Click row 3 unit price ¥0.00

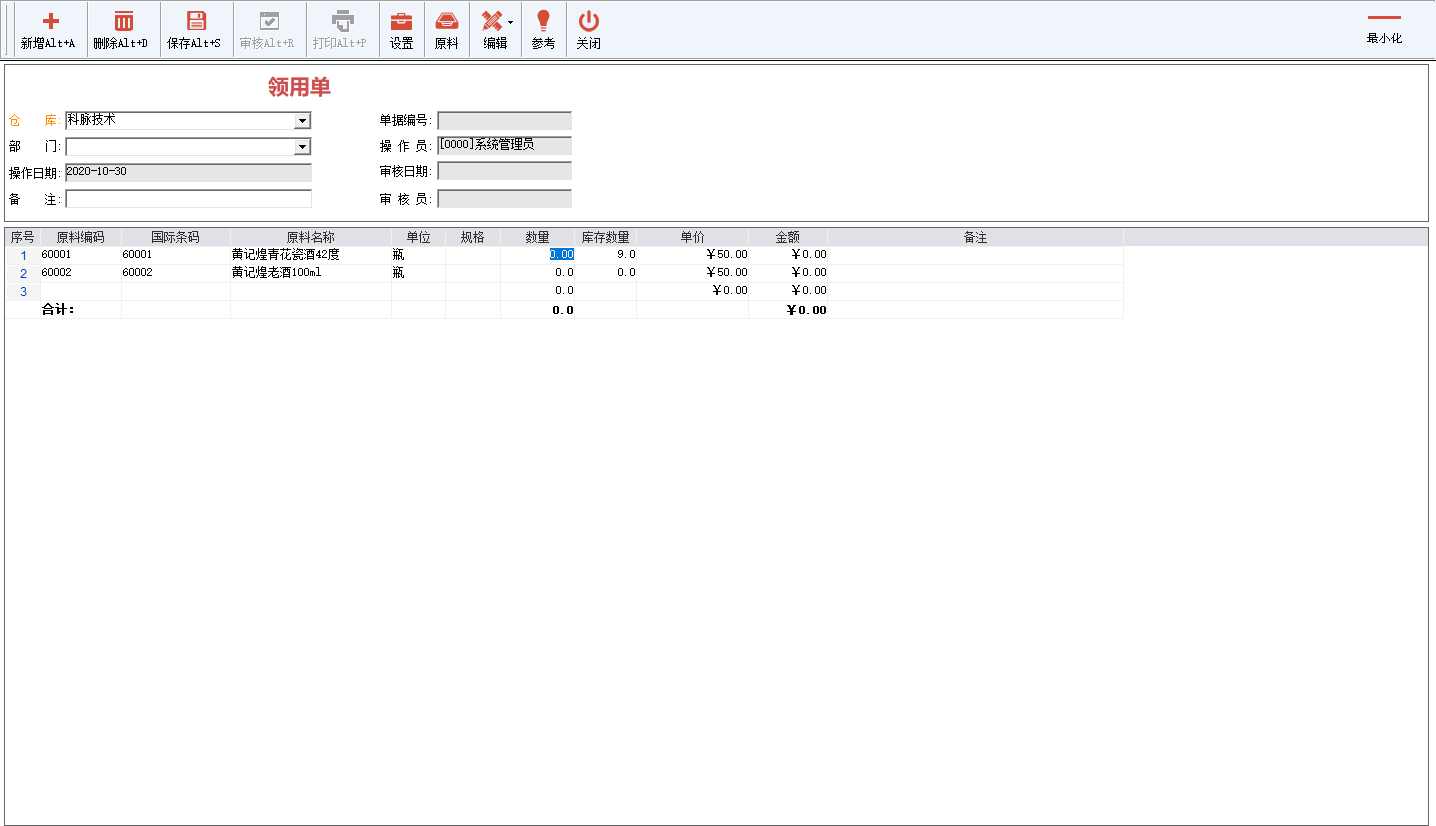tap(692, 291)
